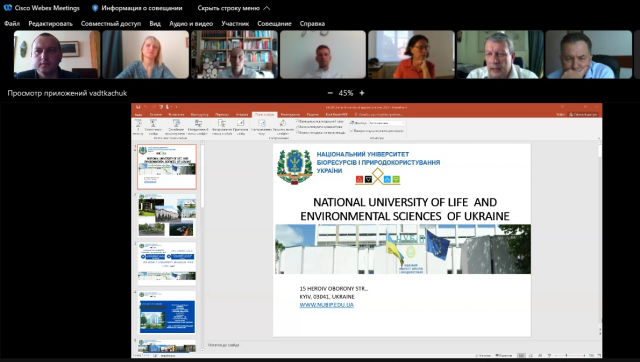The image size is (640, 362).
Task: Switch to the PowerPoint Home tab
Action: (156, 115)
